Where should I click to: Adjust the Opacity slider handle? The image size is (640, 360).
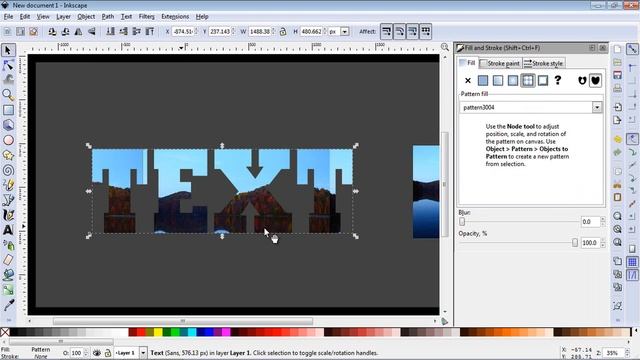click(575, 243)
